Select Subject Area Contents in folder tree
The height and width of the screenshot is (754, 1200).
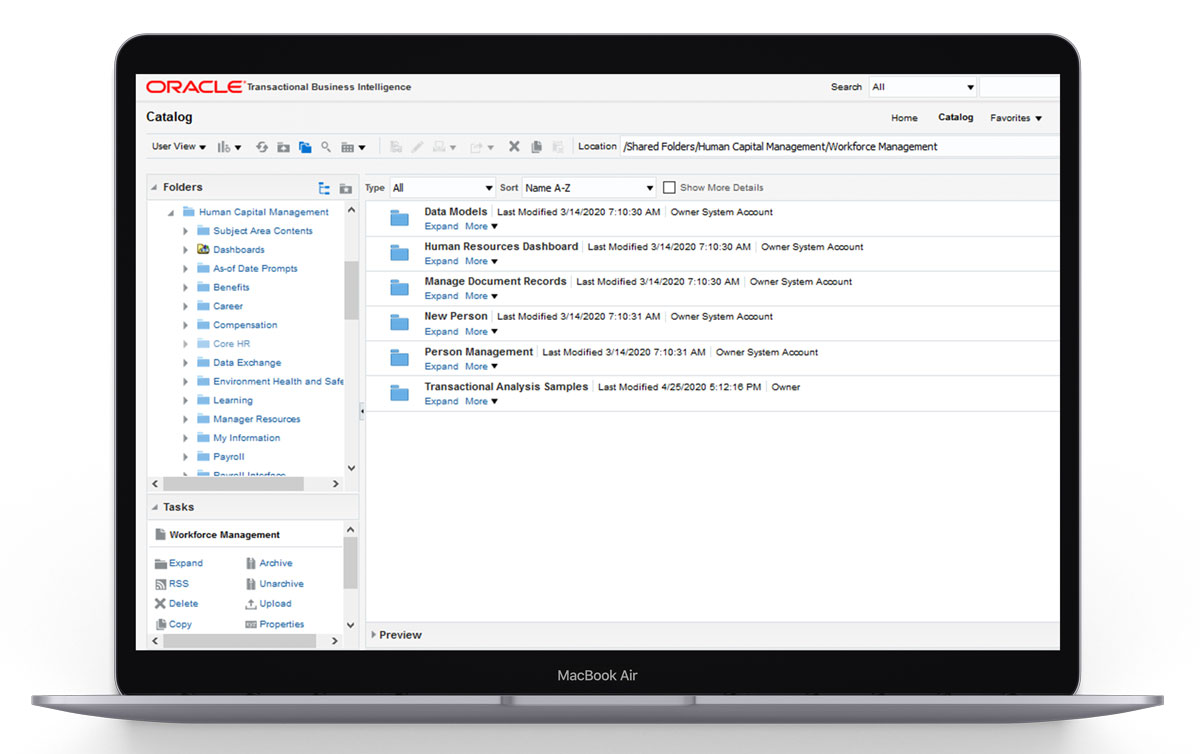tap(262, 231)
